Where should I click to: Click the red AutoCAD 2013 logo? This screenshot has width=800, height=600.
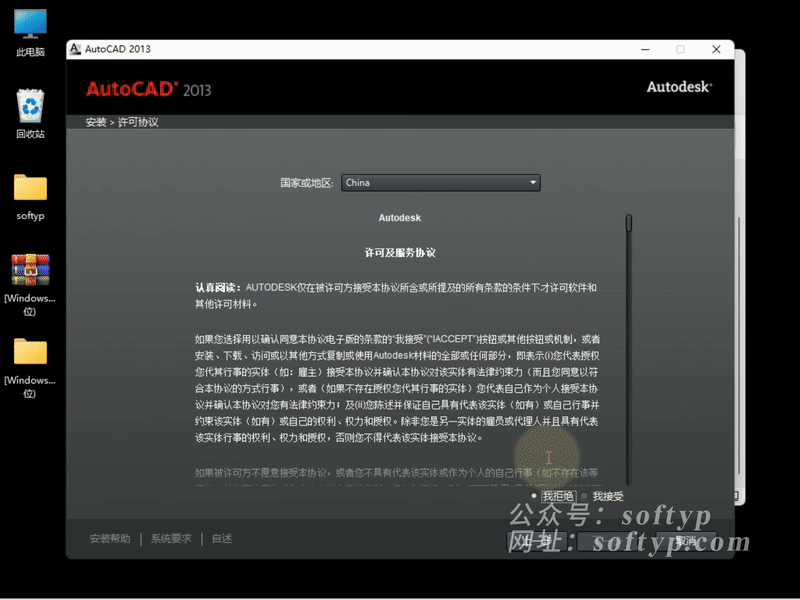point(148,89)
